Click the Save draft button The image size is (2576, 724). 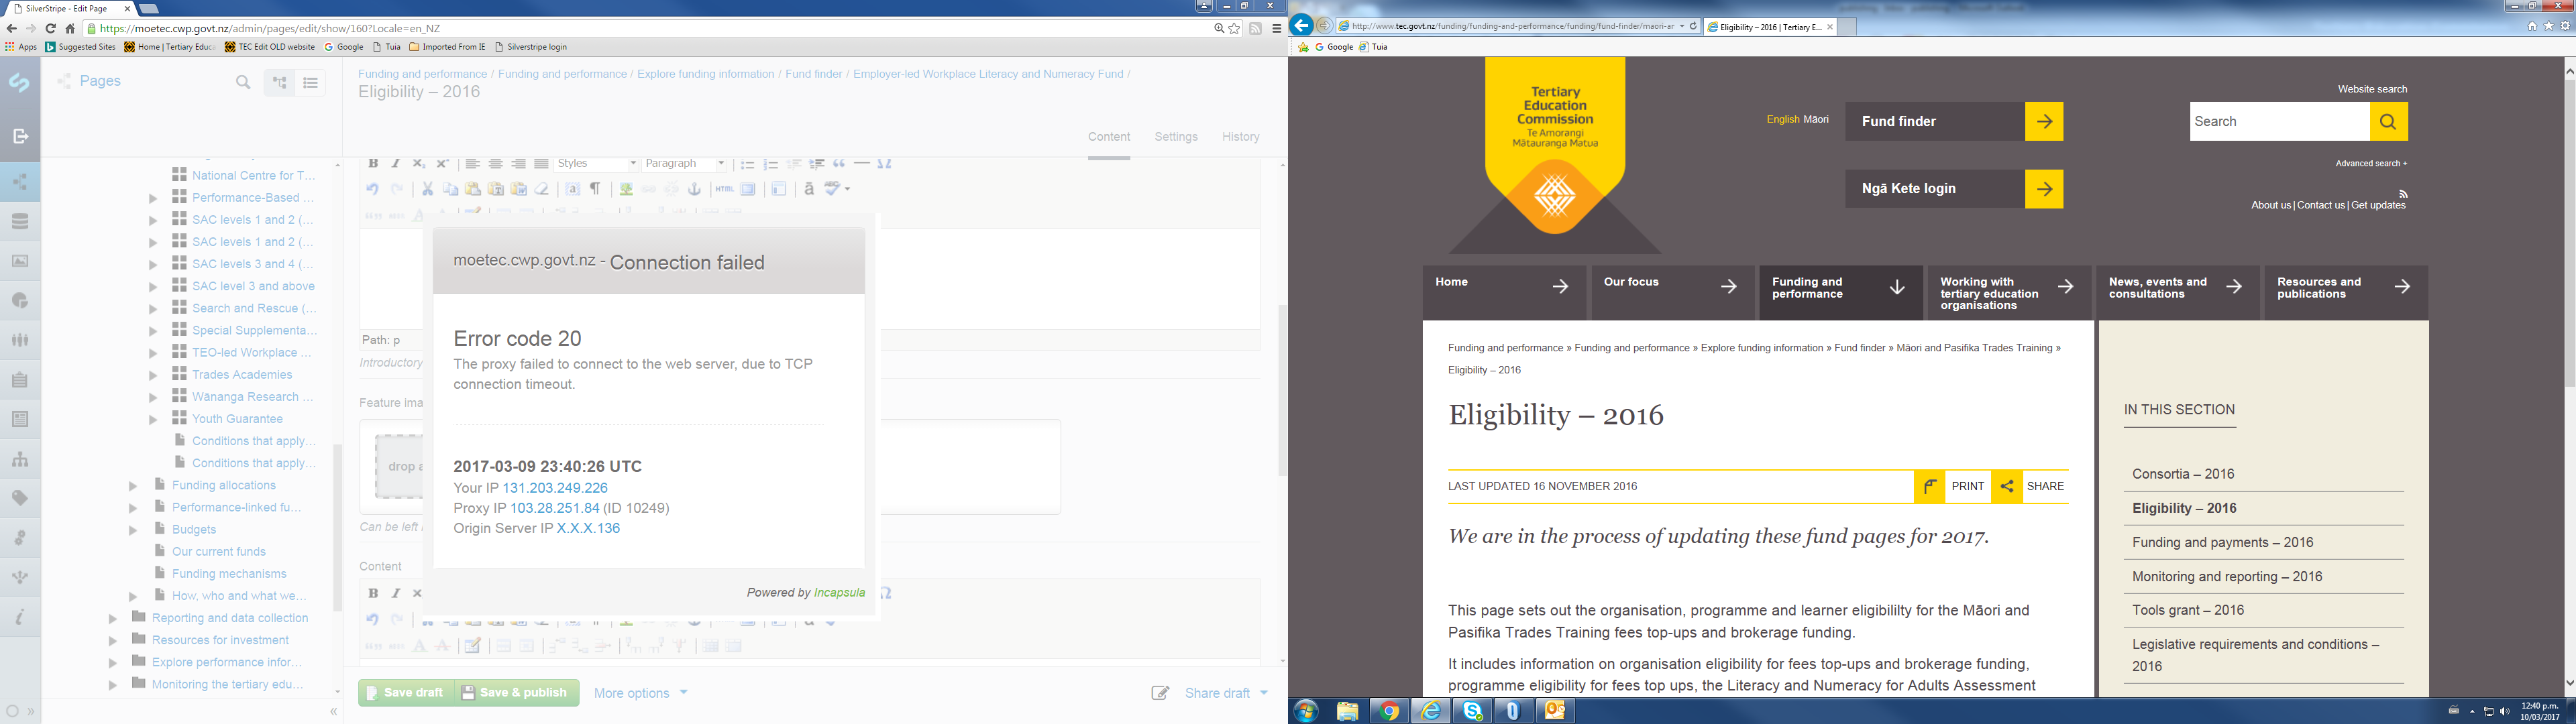coord(406,693)
